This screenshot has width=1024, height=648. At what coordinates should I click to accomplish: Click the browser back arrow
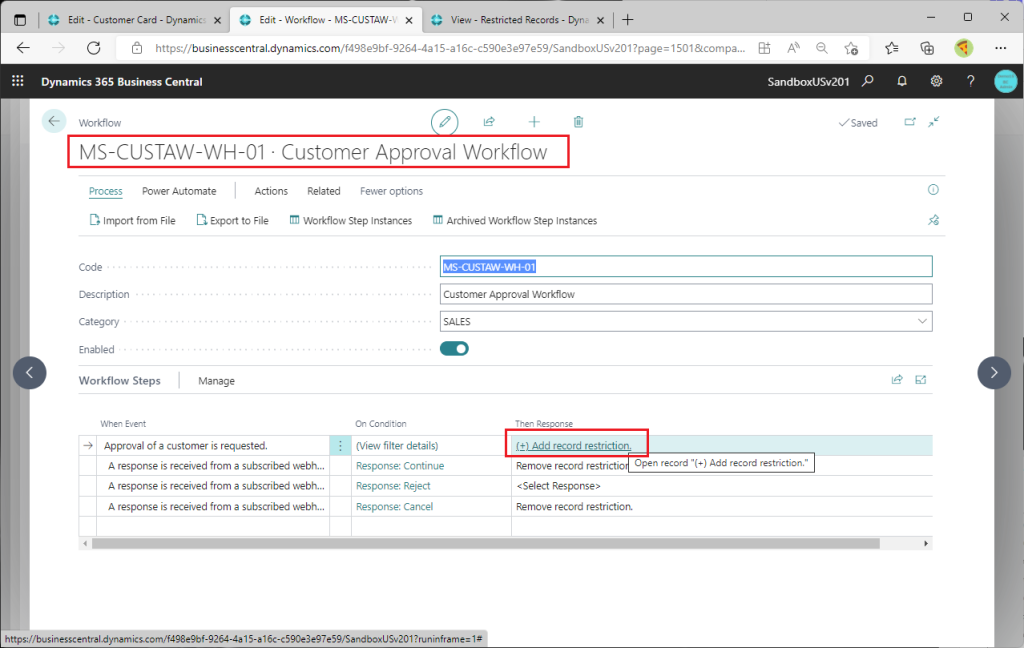[24, 48]
